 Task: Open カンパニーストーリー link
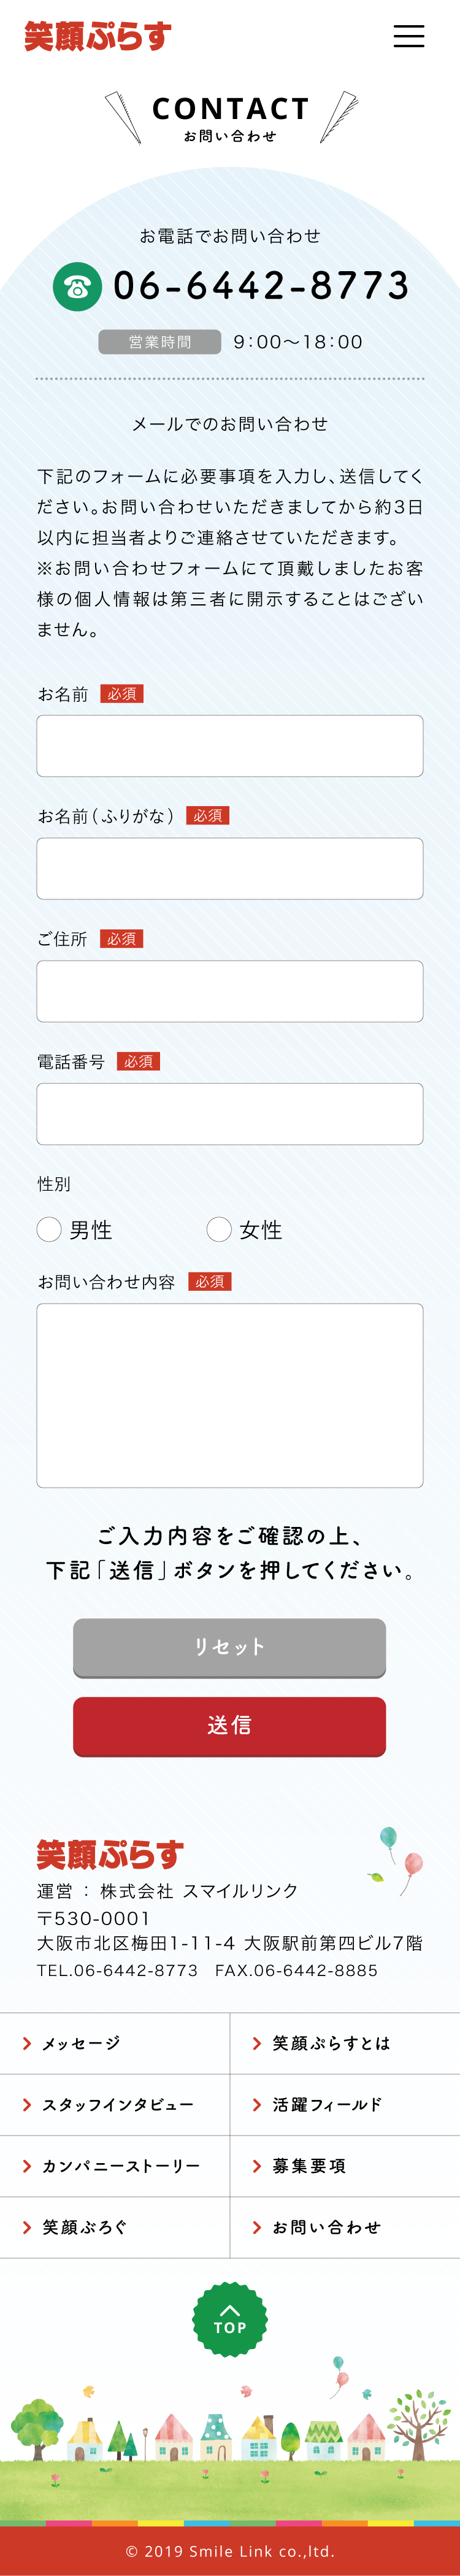tap(120, 2166)
